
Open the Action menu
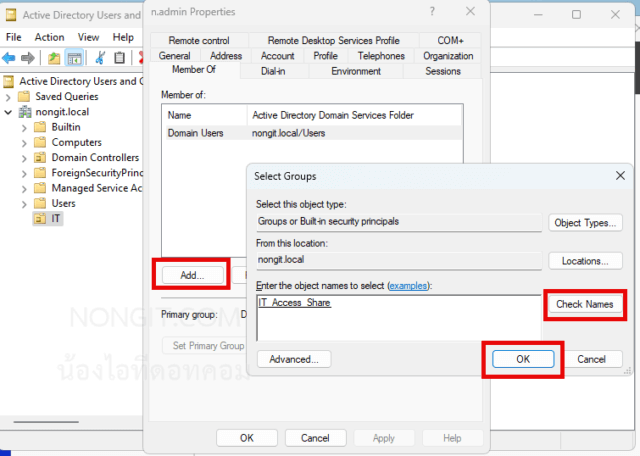tap(49, 37)
